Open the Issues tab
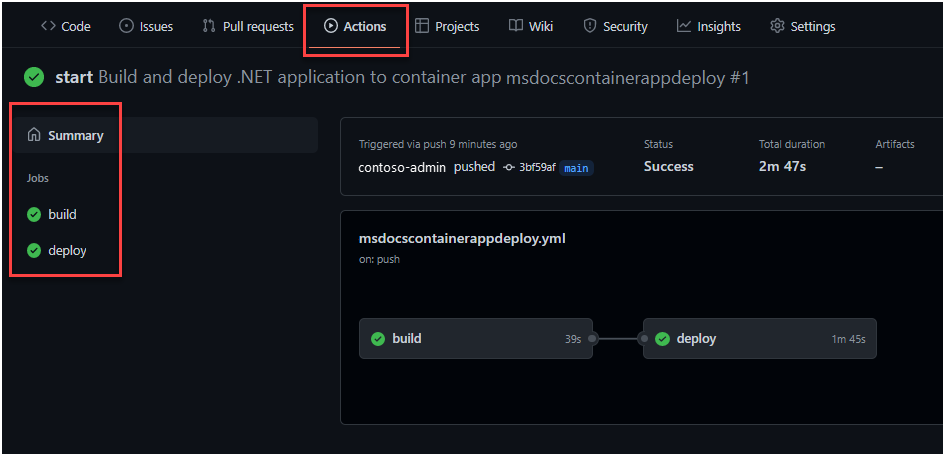This screenshot has height=454, width=943. 146,26
